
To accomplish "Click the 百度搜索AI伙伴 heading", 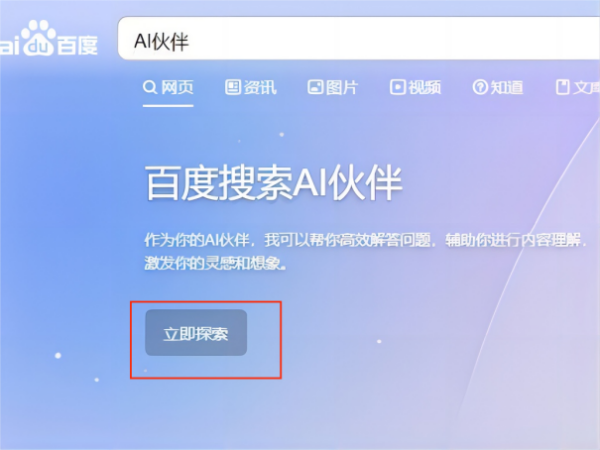I will coord(273,183).
